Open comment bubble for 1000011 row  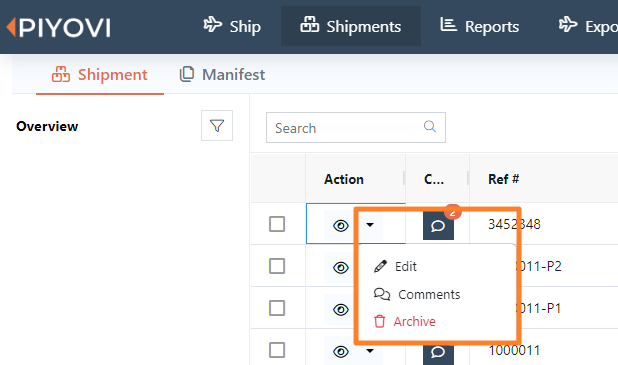coord(438,352)
